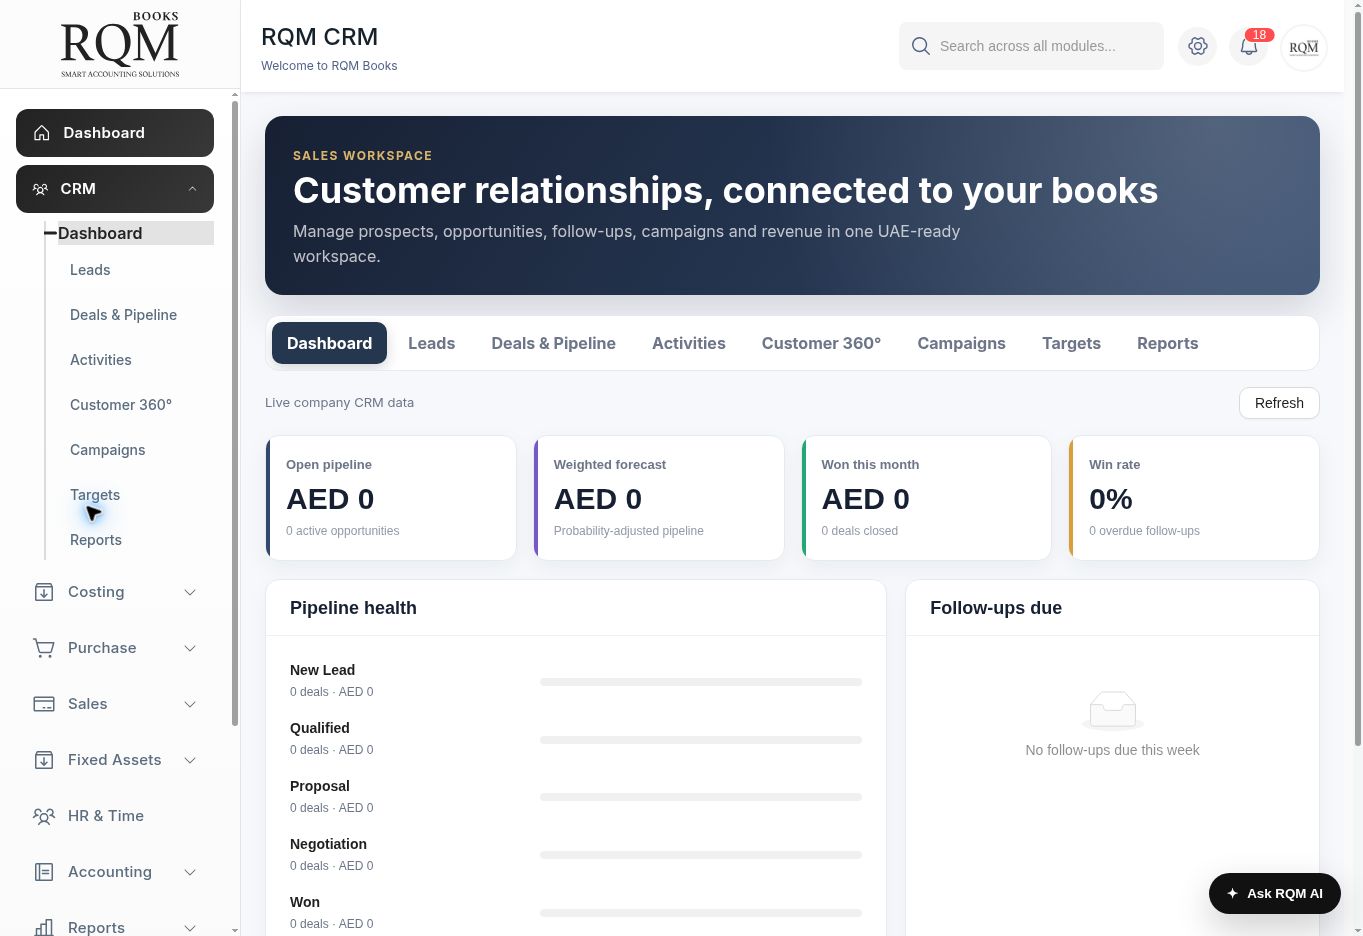The width and height of the screenshot is (1363, 936).
Task: Expand the Purchase sidebar section
Action: point(190,648)
